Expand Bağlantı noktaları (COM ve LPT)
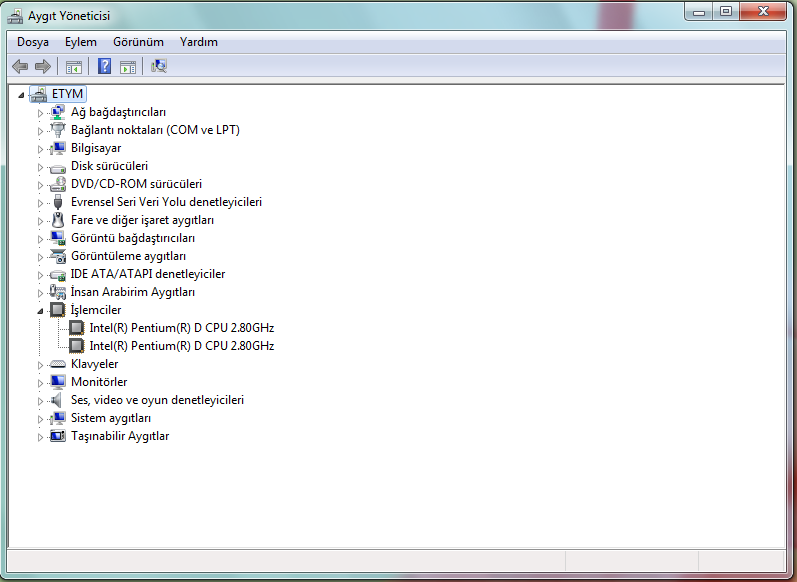 (40, 131)
